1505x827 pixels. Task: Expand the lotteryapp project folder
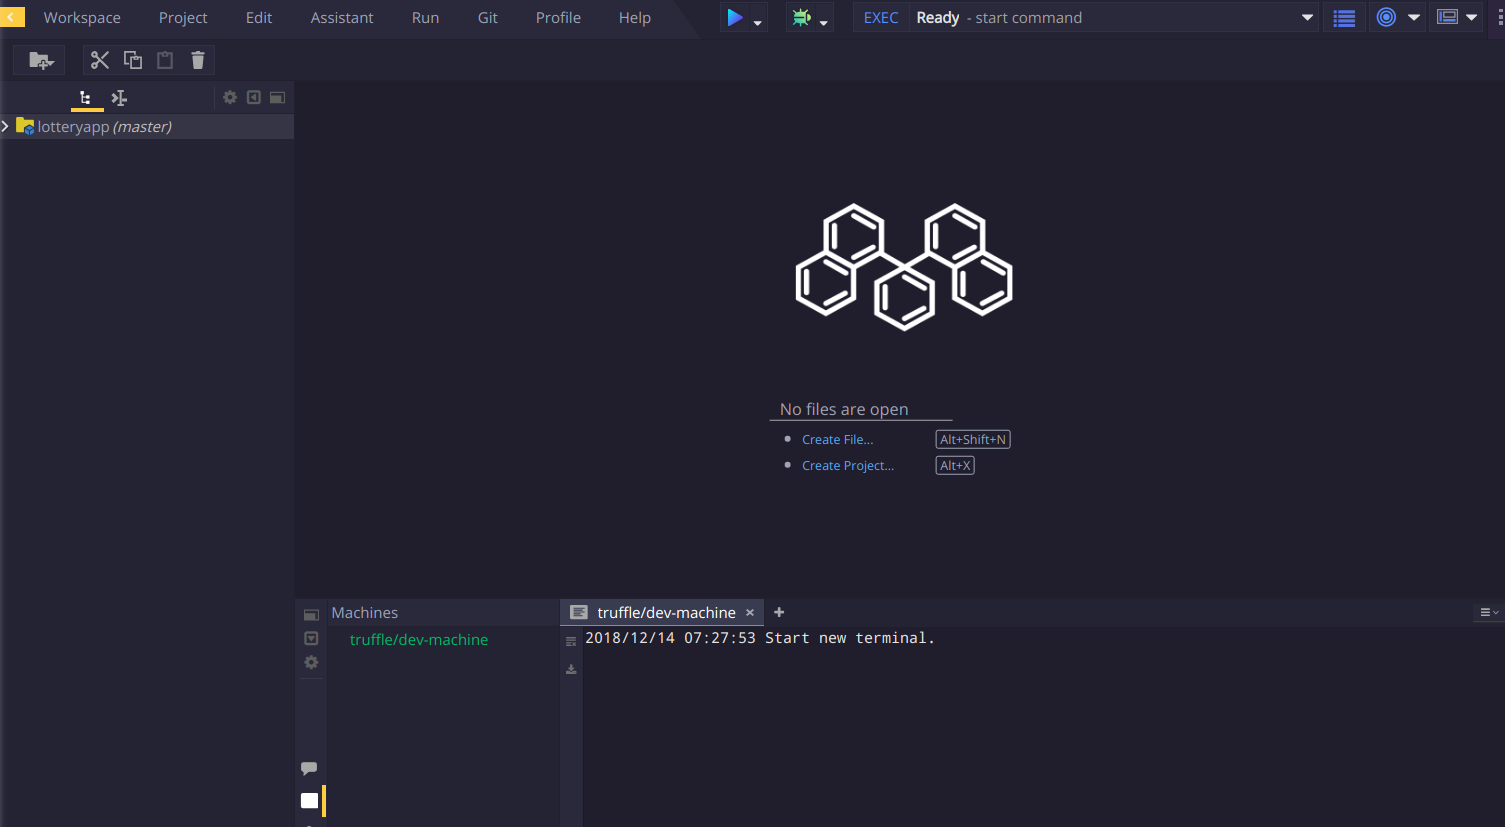point(6,126)
